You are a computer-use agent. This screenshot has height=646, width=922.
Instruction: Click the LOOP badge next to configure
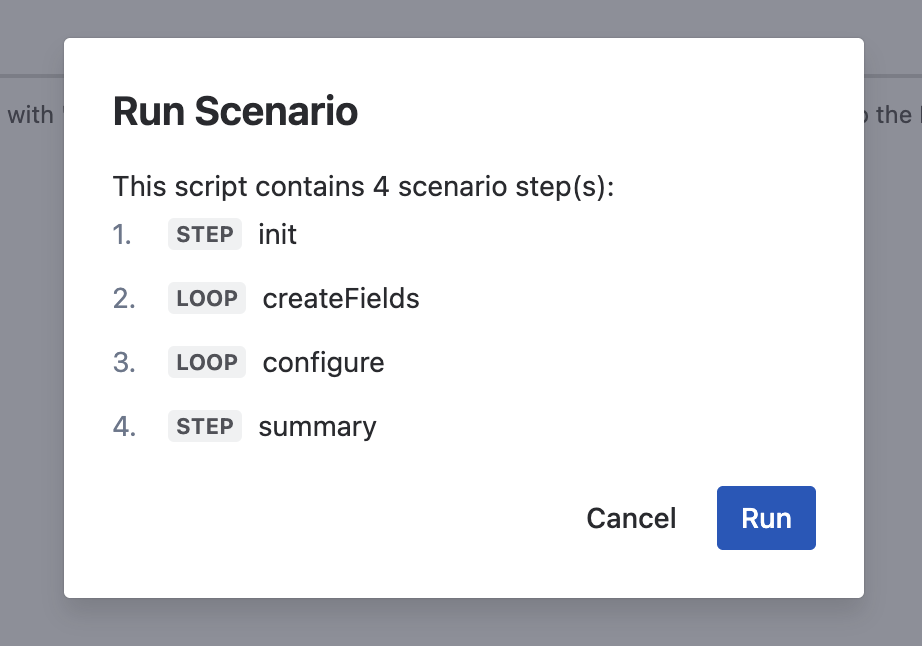(207, 362)
